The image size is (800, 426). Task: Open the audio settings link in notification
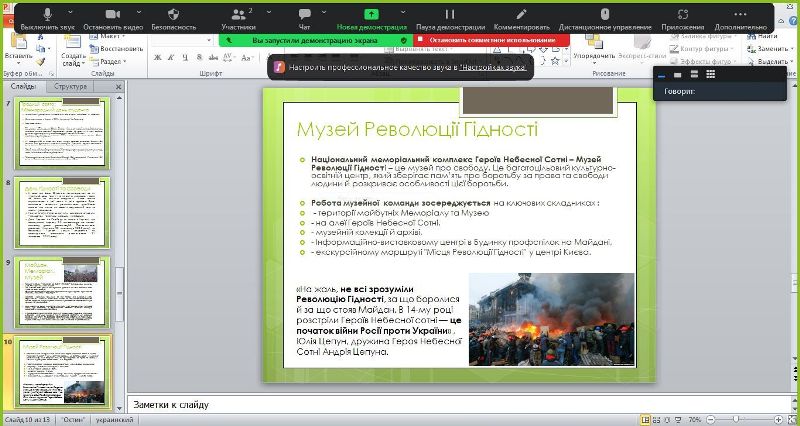491,68
